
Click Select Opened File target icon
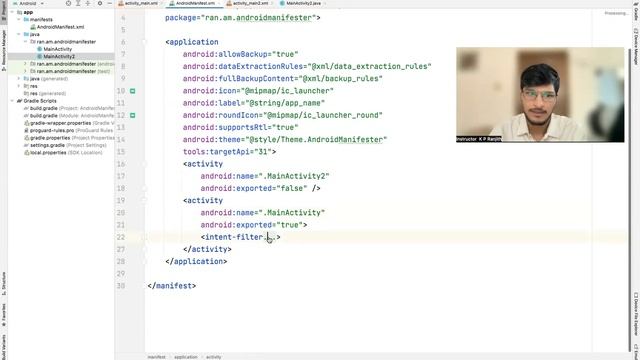coord(68,3)
